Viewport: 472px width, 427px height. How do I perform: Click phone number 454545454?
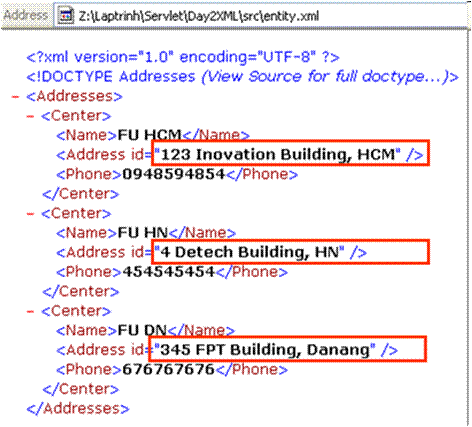(x=169, y=272)
